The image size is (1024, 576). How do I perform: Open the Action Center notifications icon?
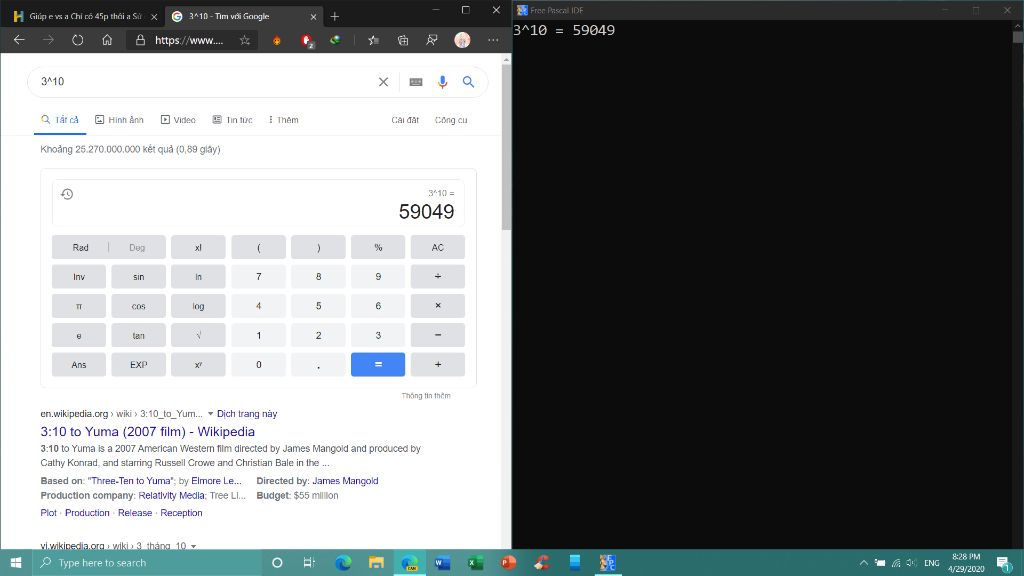point(1004,562)
